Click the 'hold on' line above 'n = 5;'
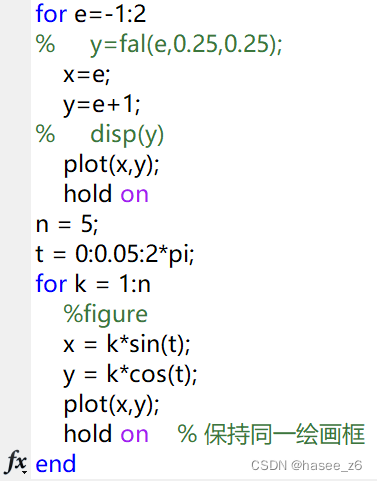377x481 pixels. 106,194
